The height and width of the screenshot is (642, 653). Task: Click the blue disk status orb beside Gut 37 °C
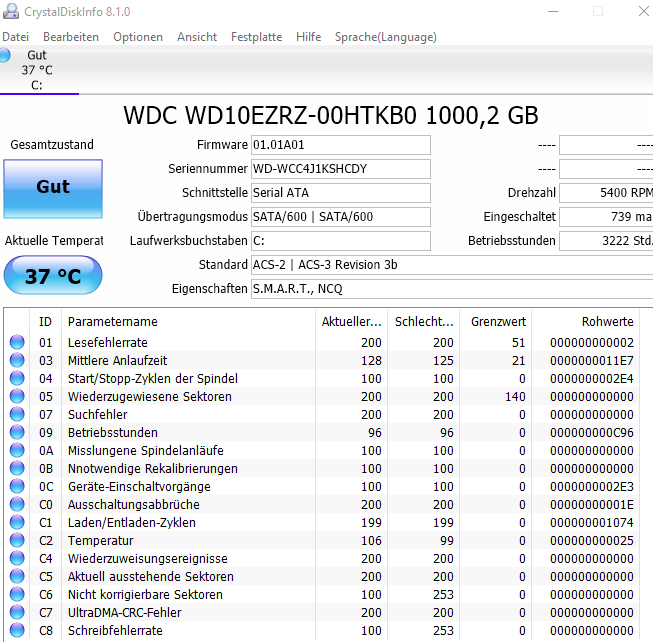click(4, 55)
